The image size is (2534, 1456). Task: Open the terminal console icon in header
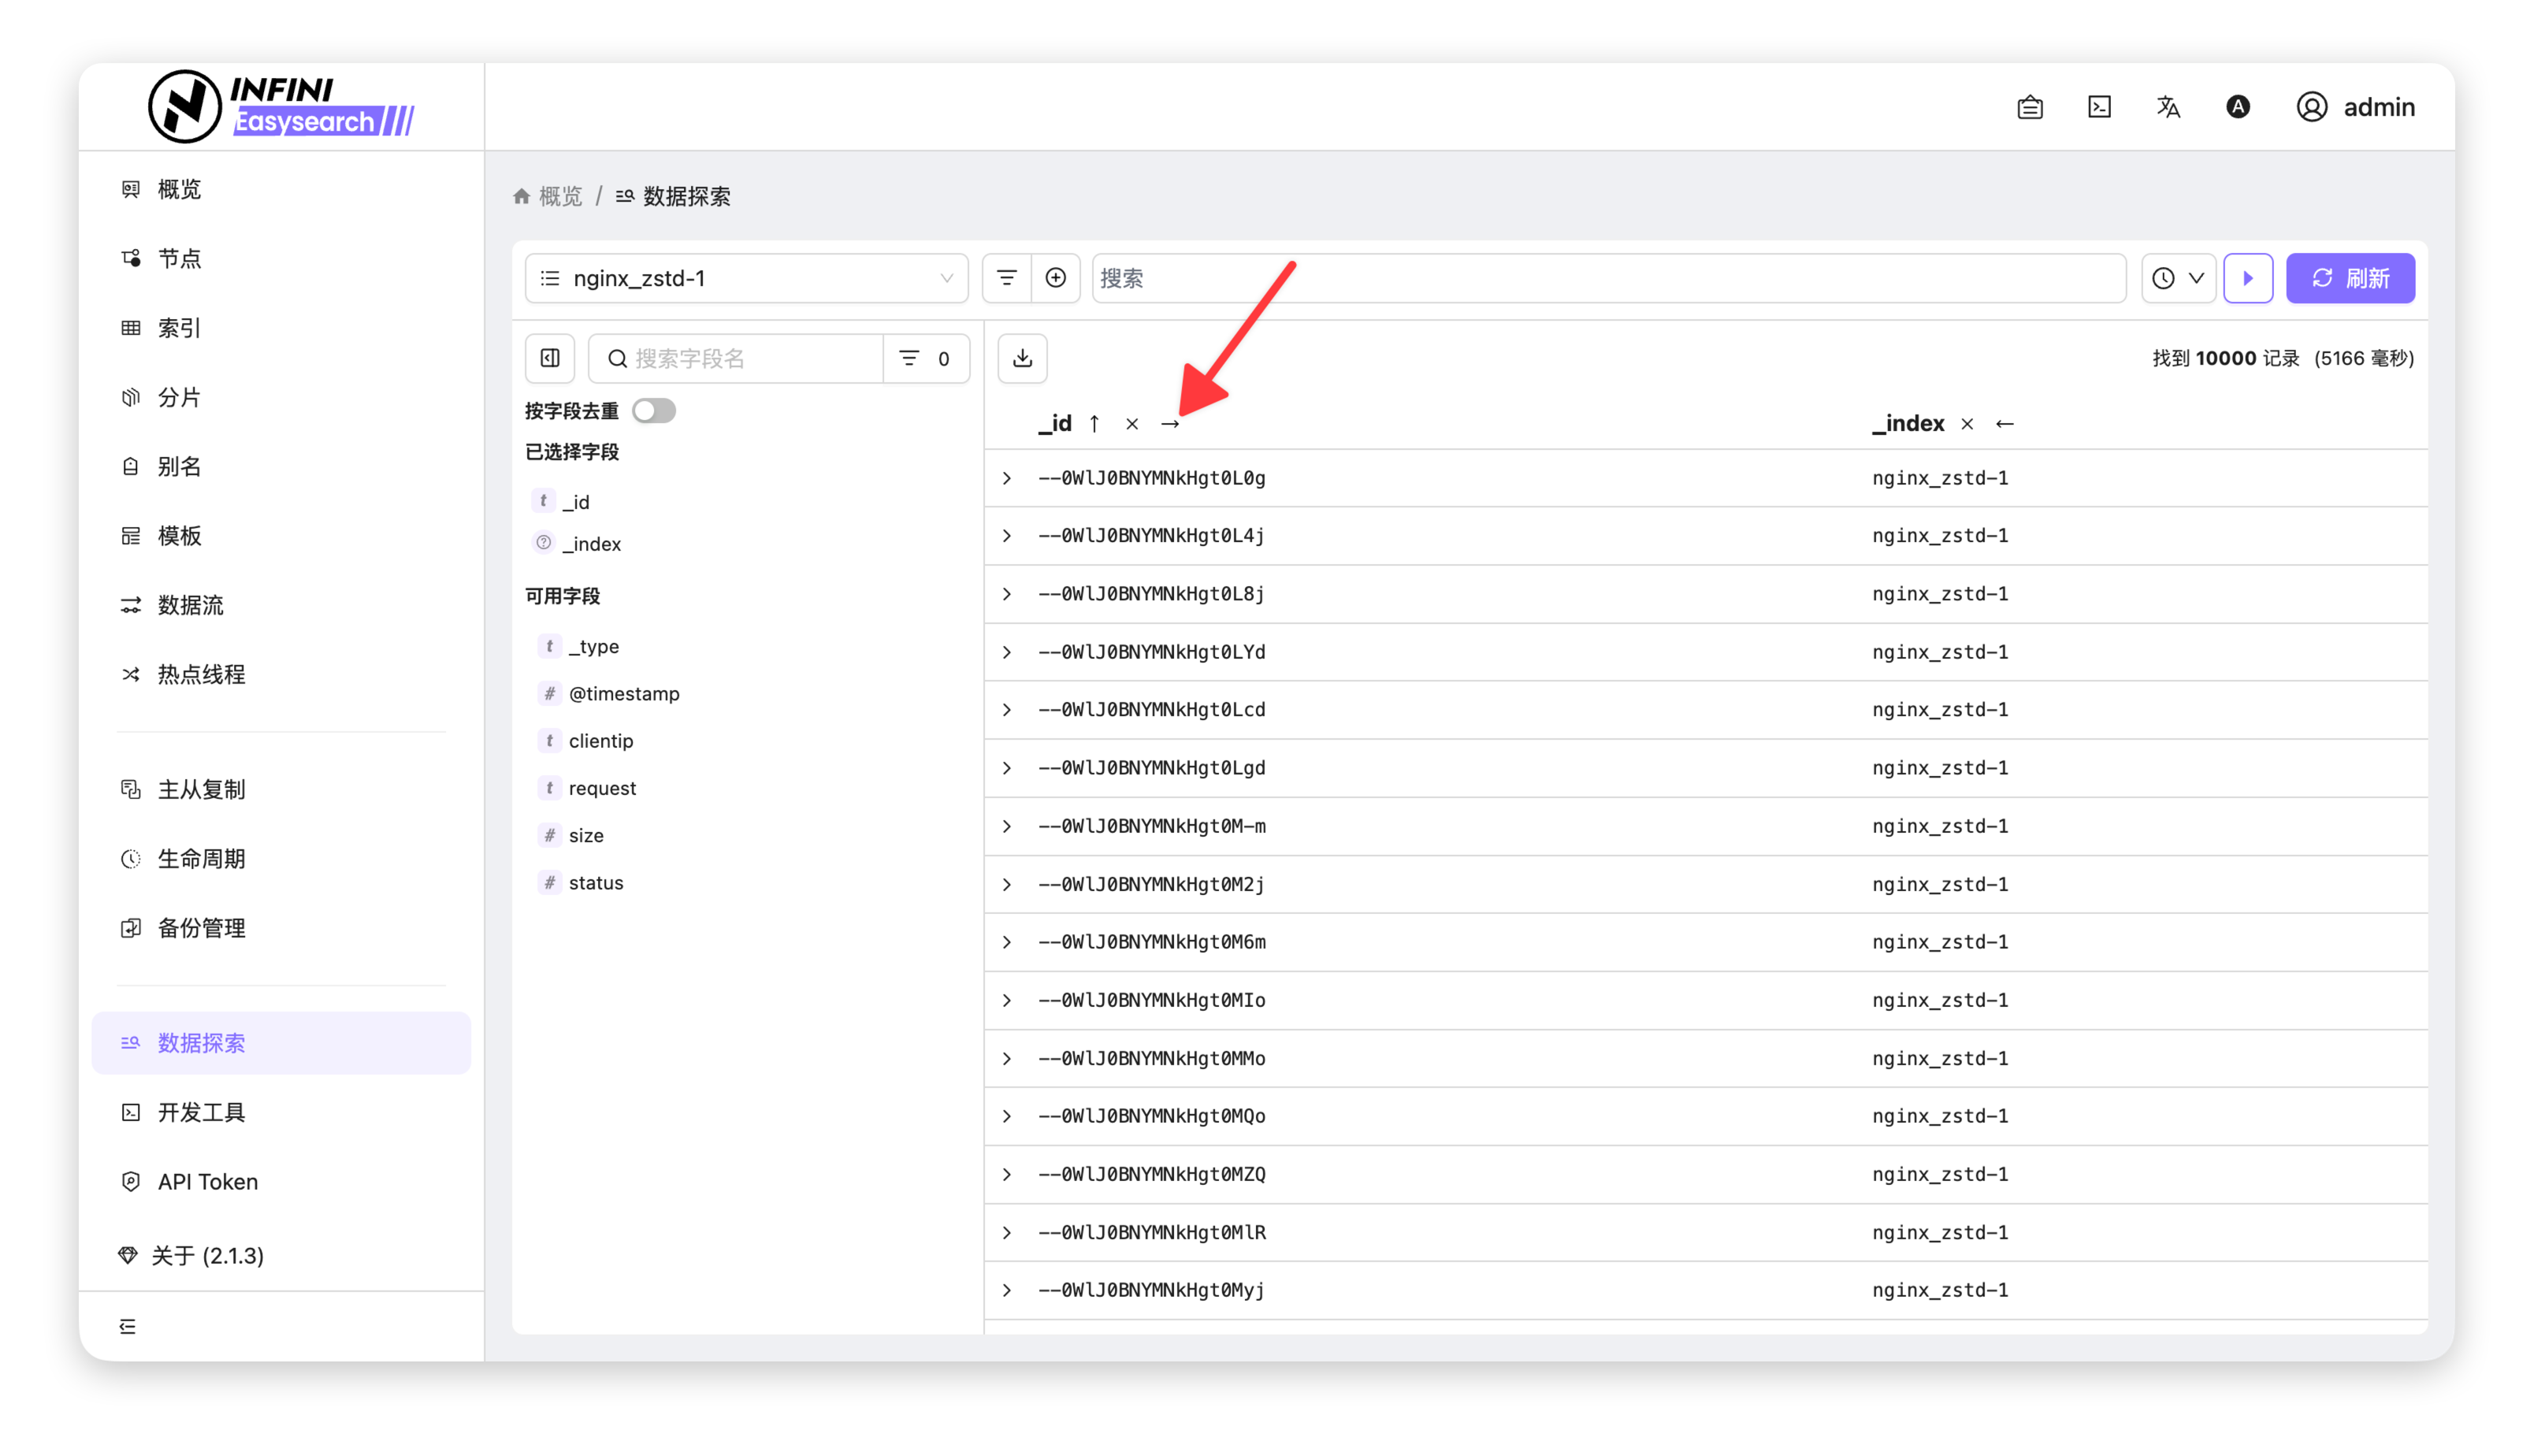[x=2099, y=107]
